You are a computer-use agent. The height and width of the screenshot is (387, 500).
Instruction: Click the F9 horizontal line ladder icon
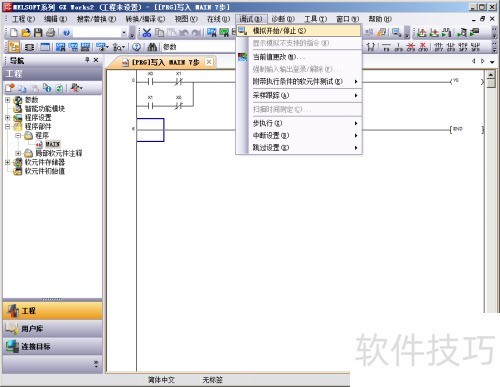(x=386, y=47)
